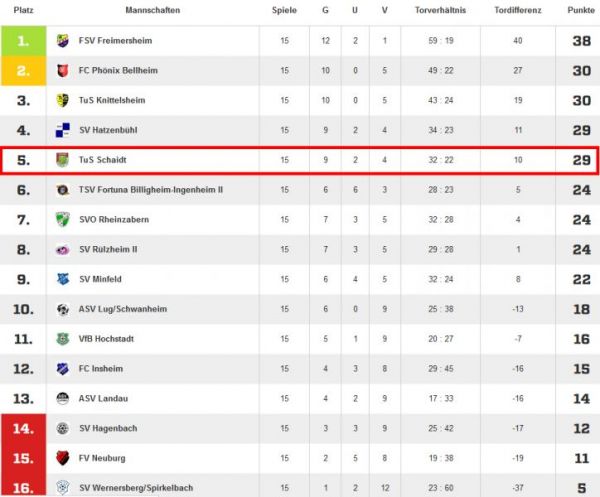Click the Mannschaften column header
Viewport: 600px width, 497px height.
pyautogui.click(x=153, y=10)
